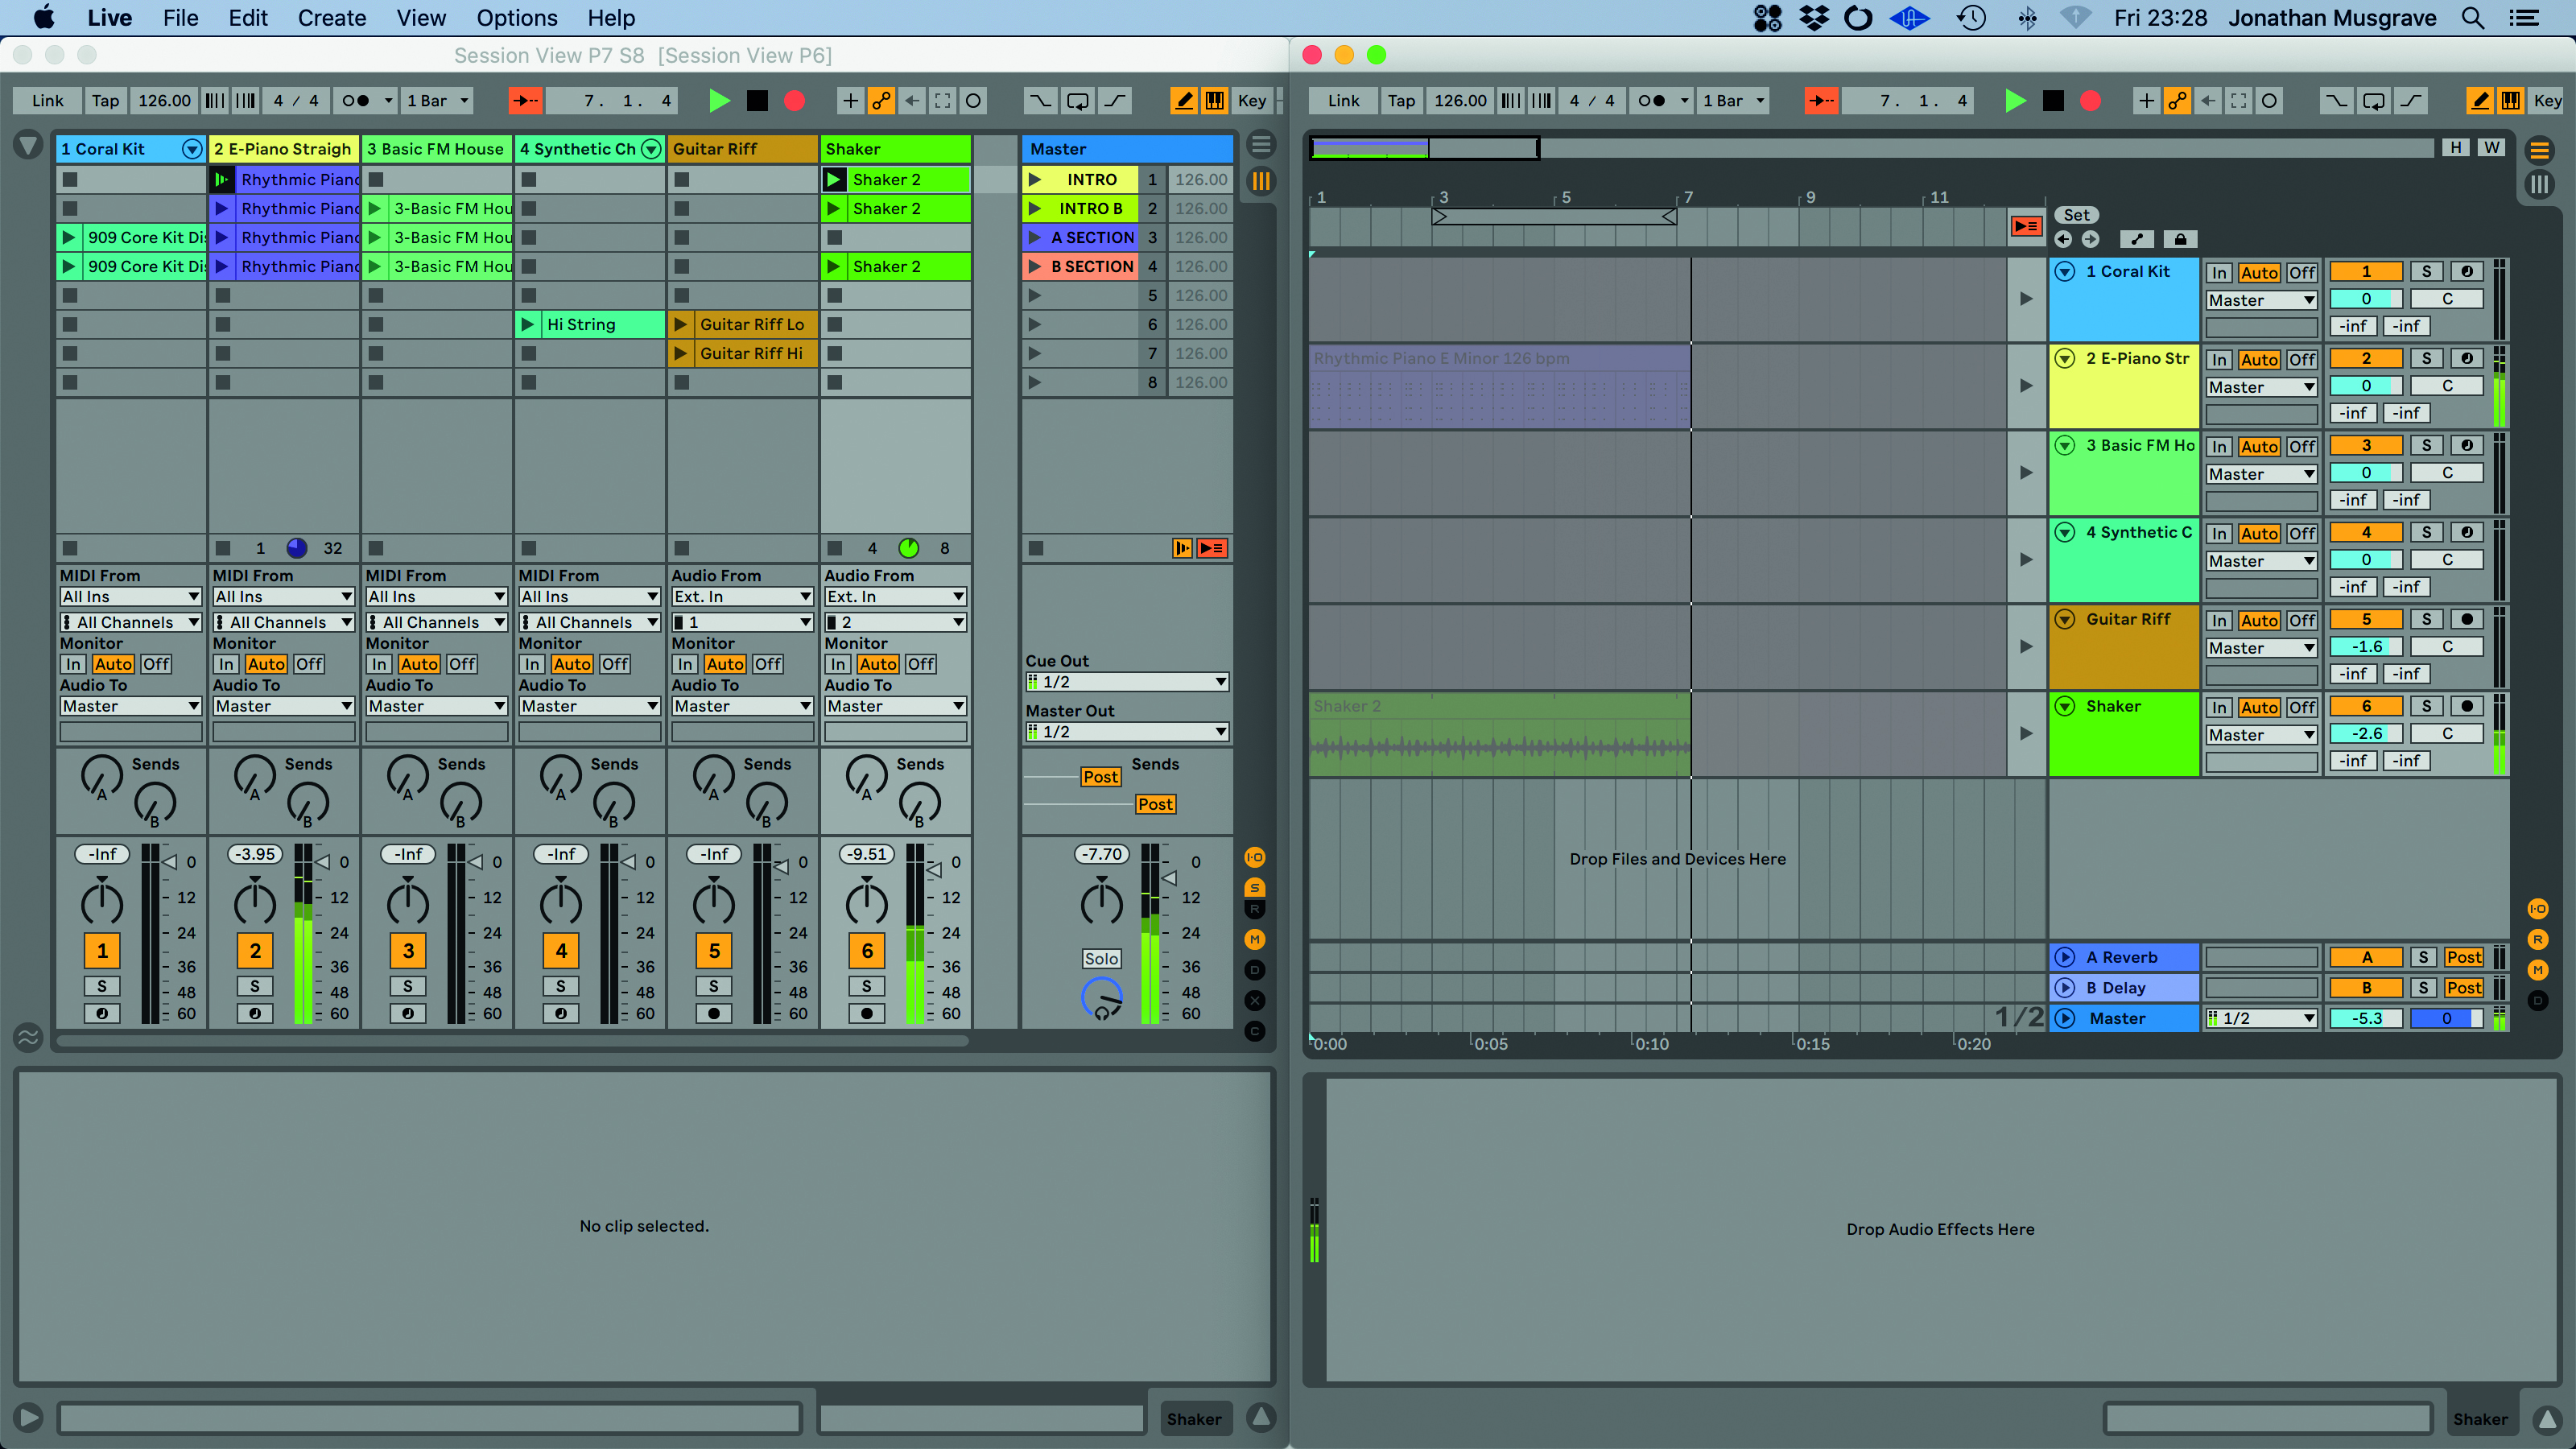
Task: Click the Set locator button
Action: (2076, 215)
